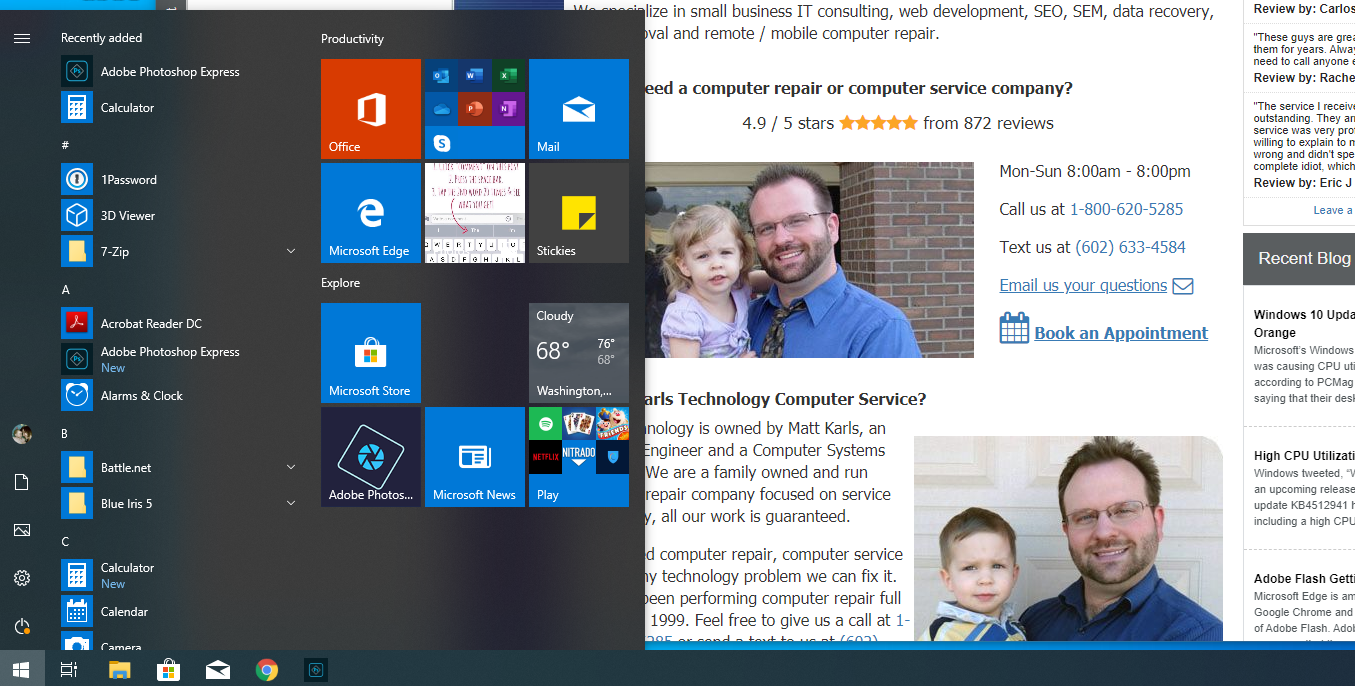Open the Start menu hamburger navigation
The width and height of the screenshot is (1355, 686).
21,37
